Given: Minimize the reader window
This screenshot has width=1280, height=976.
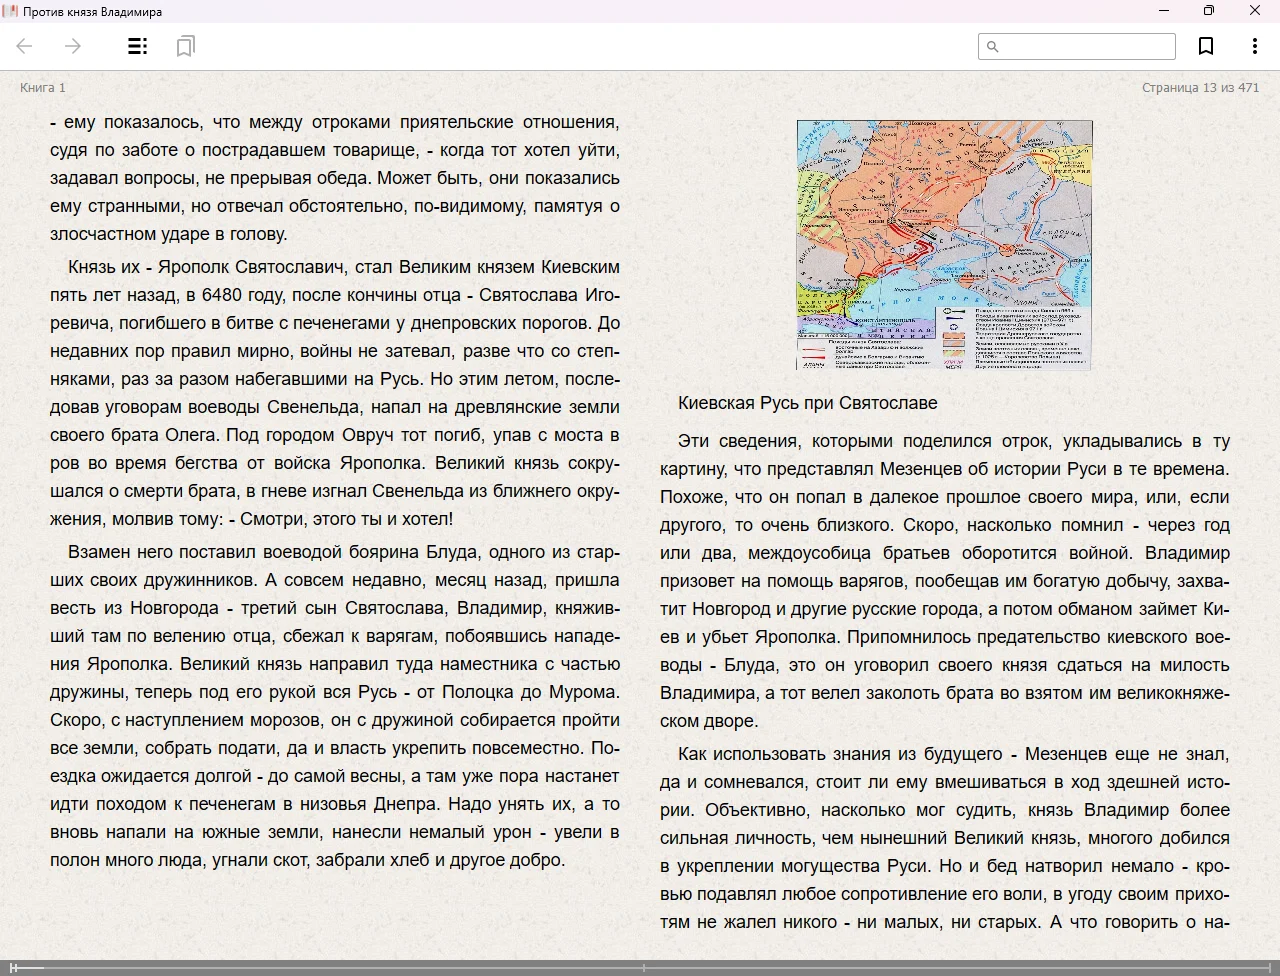Looking at the screenshot, I should [x=1164, y=11].
